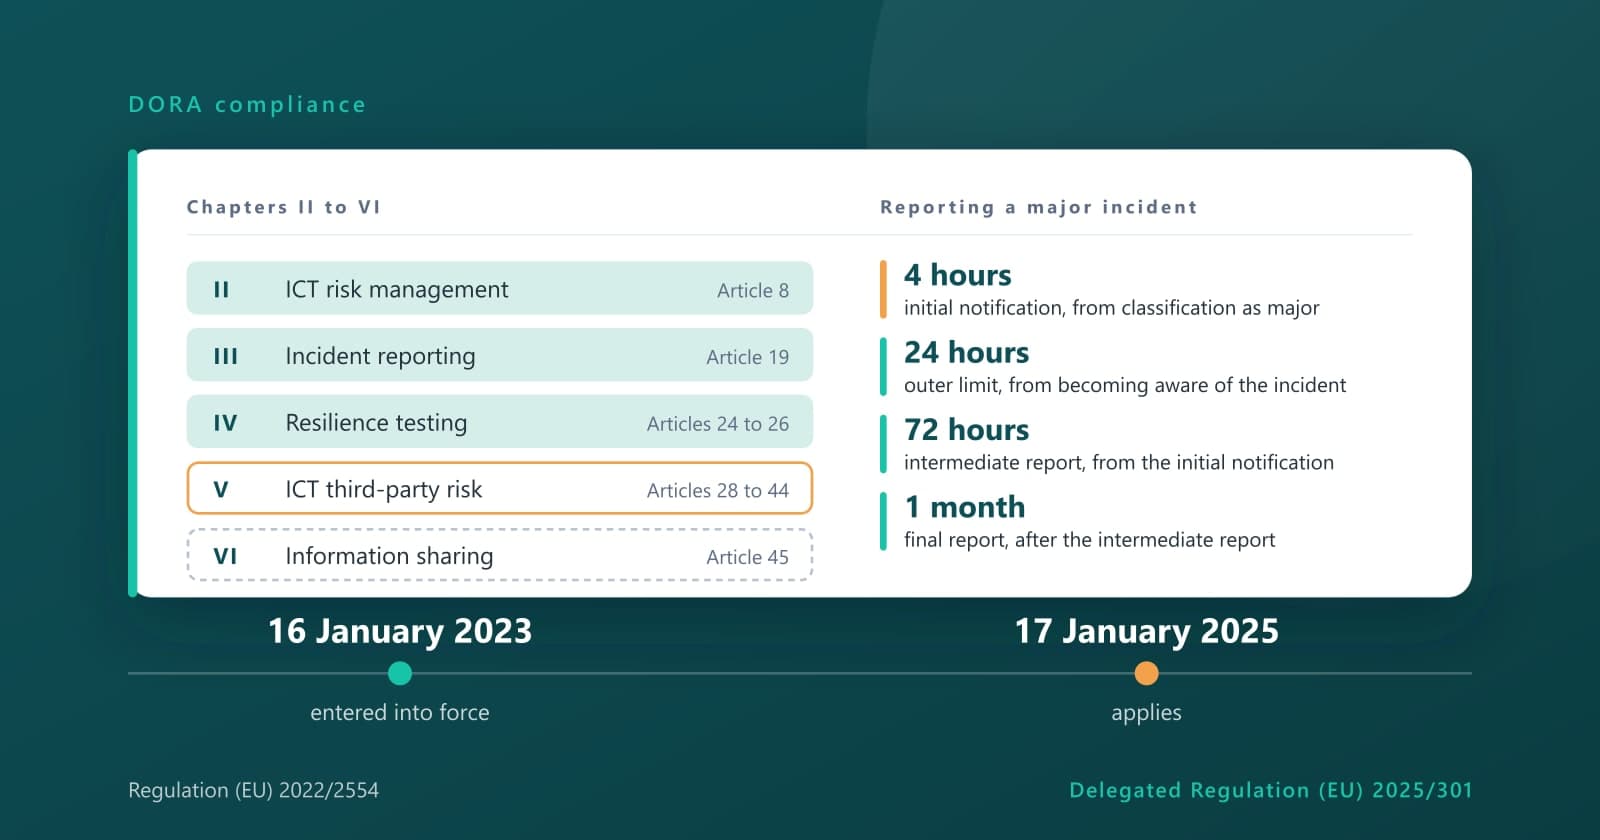Click the Roman numeral 'IV' chapter number
The image size is (1600, 840).
click(225, 423)
